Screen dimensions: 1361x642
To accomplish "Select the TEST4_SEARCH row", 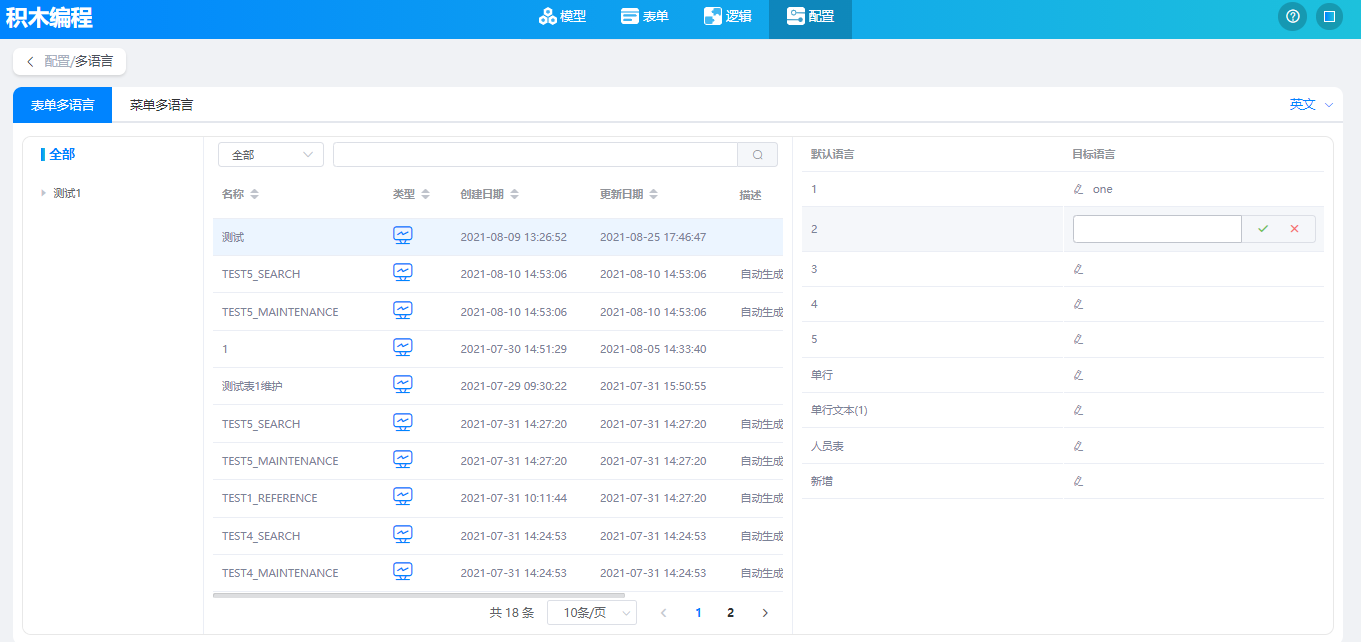I will pos(498,536).
